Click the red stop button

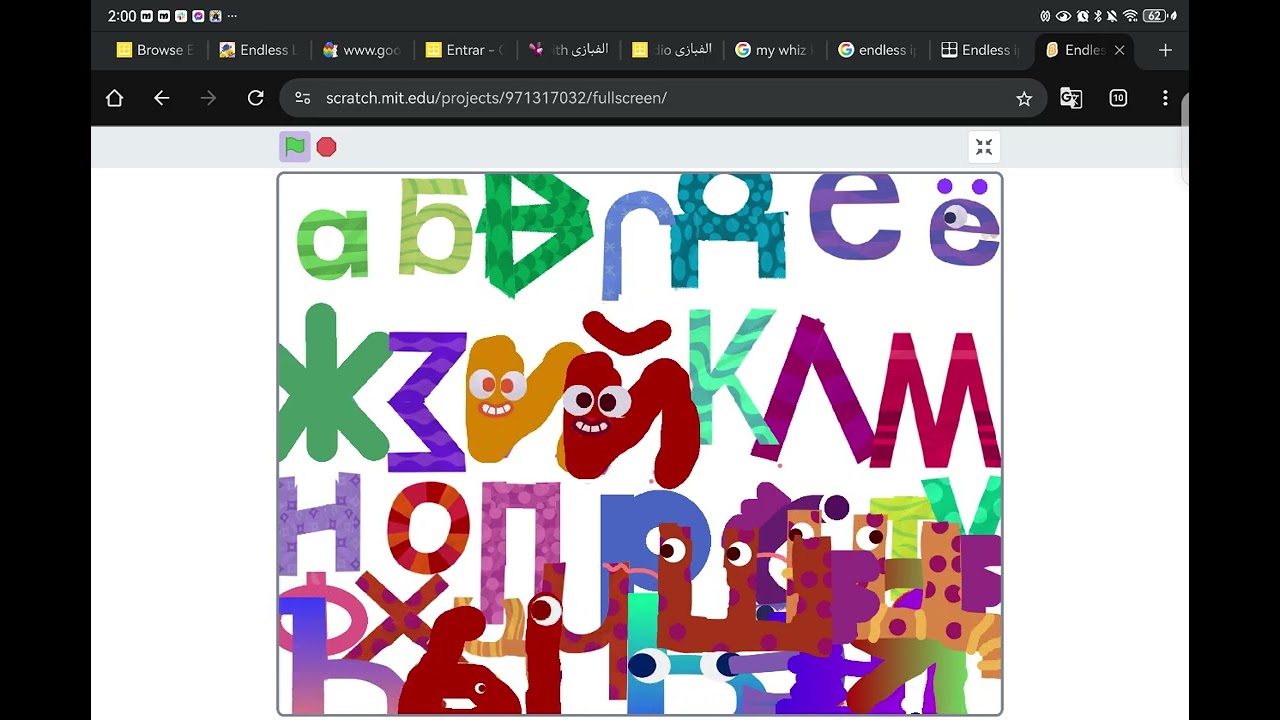pos(326,147)
